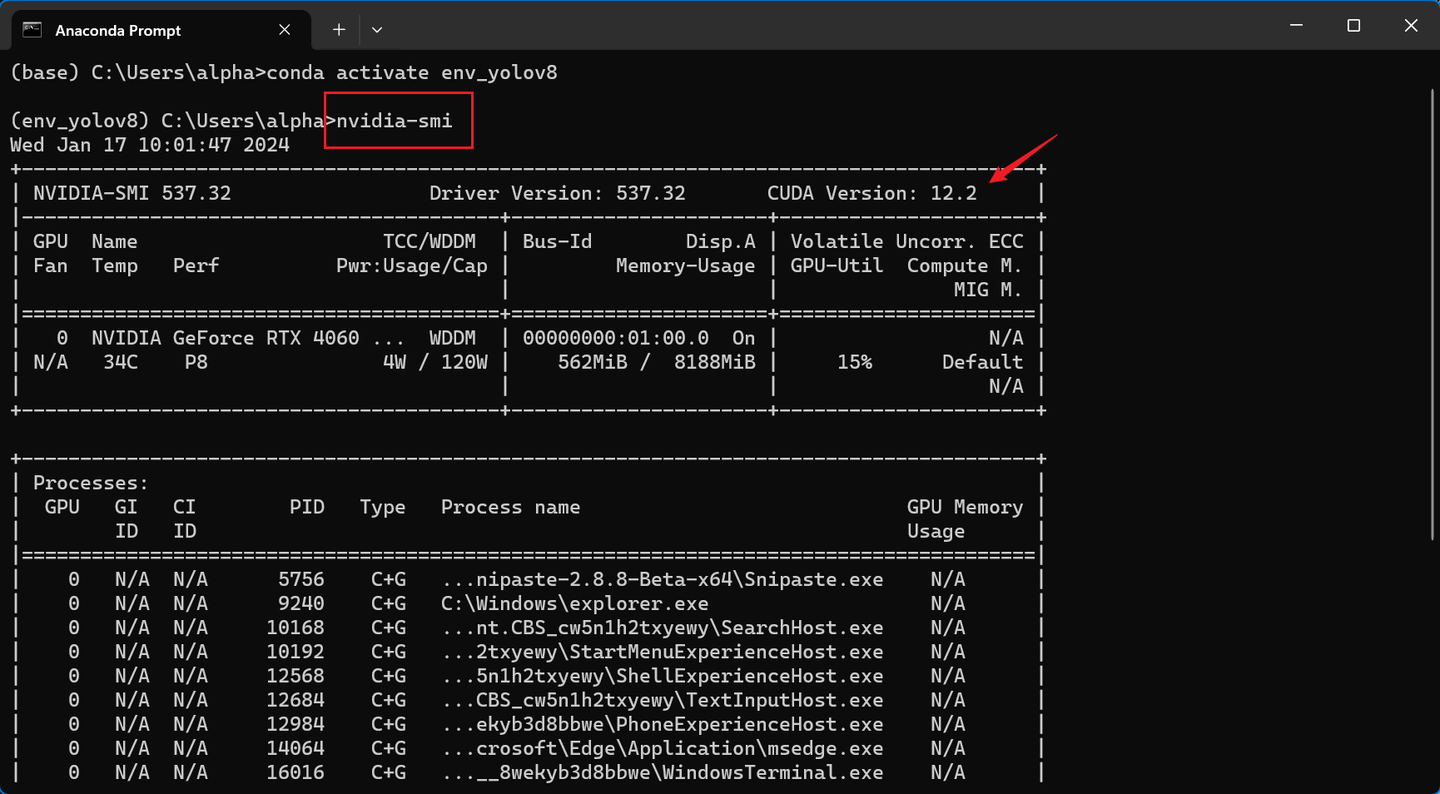Minimize the terminal window
The height and width of the screenshot is (794, 1440).
click(x=1296, y=26)
